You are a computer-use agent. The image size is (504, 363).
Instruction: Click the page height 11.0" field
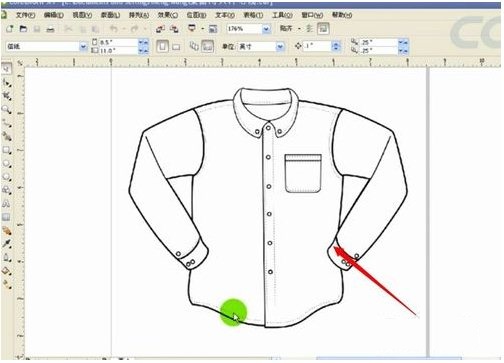[x=118, y=51]
